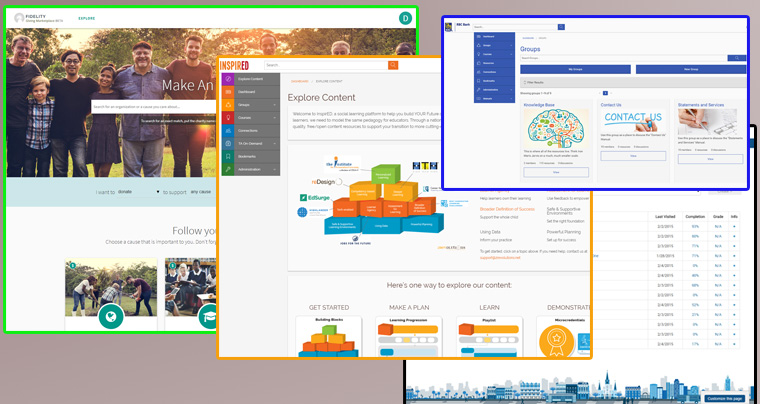
Task: Click the Explore Content compass icon in InspirED sidebar
Action: (x=228, y=79)
